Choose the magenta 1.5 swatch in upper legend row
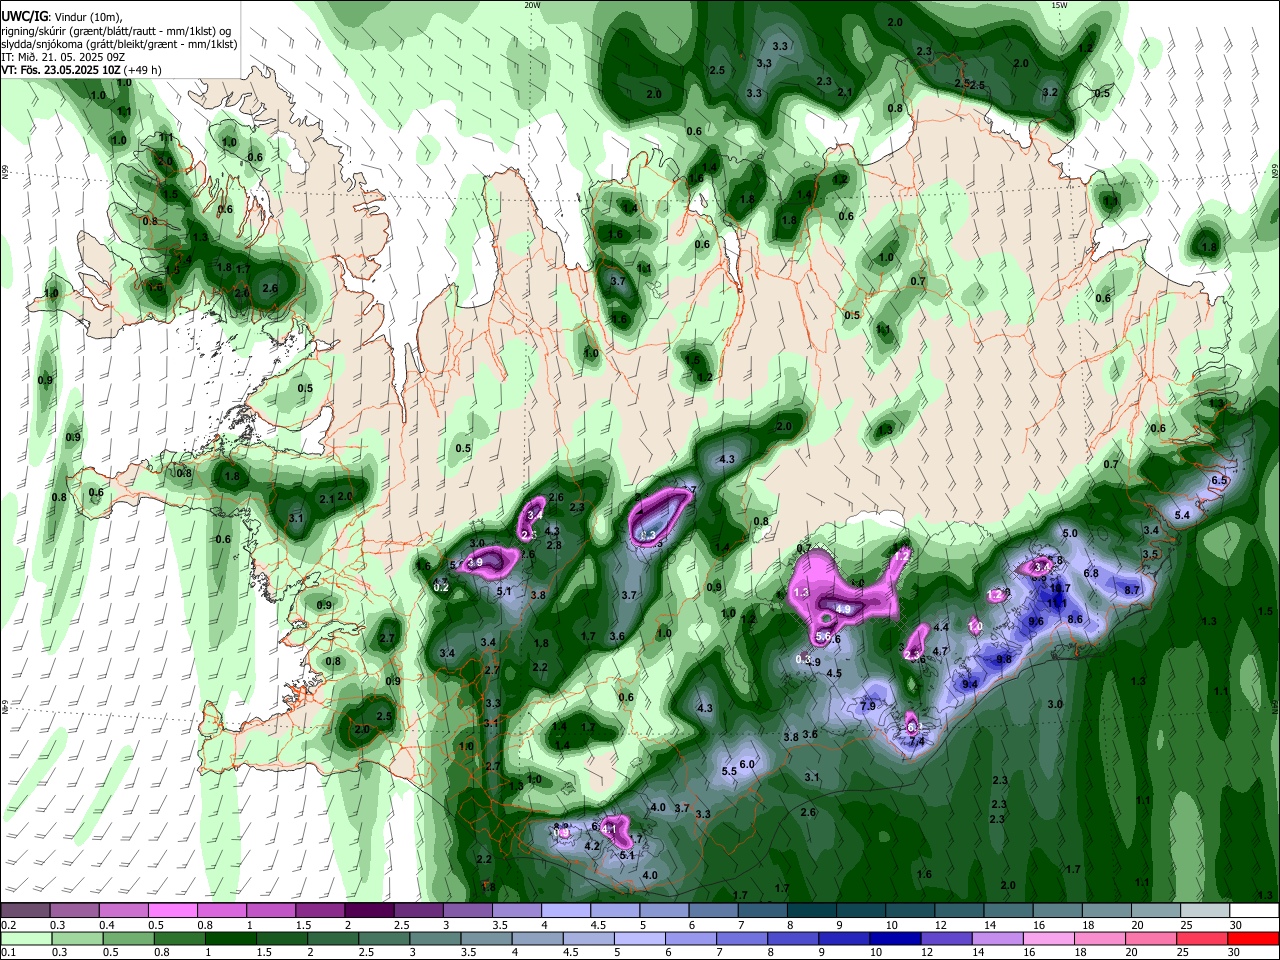1280x960 pixels. [x=320, y=911]
